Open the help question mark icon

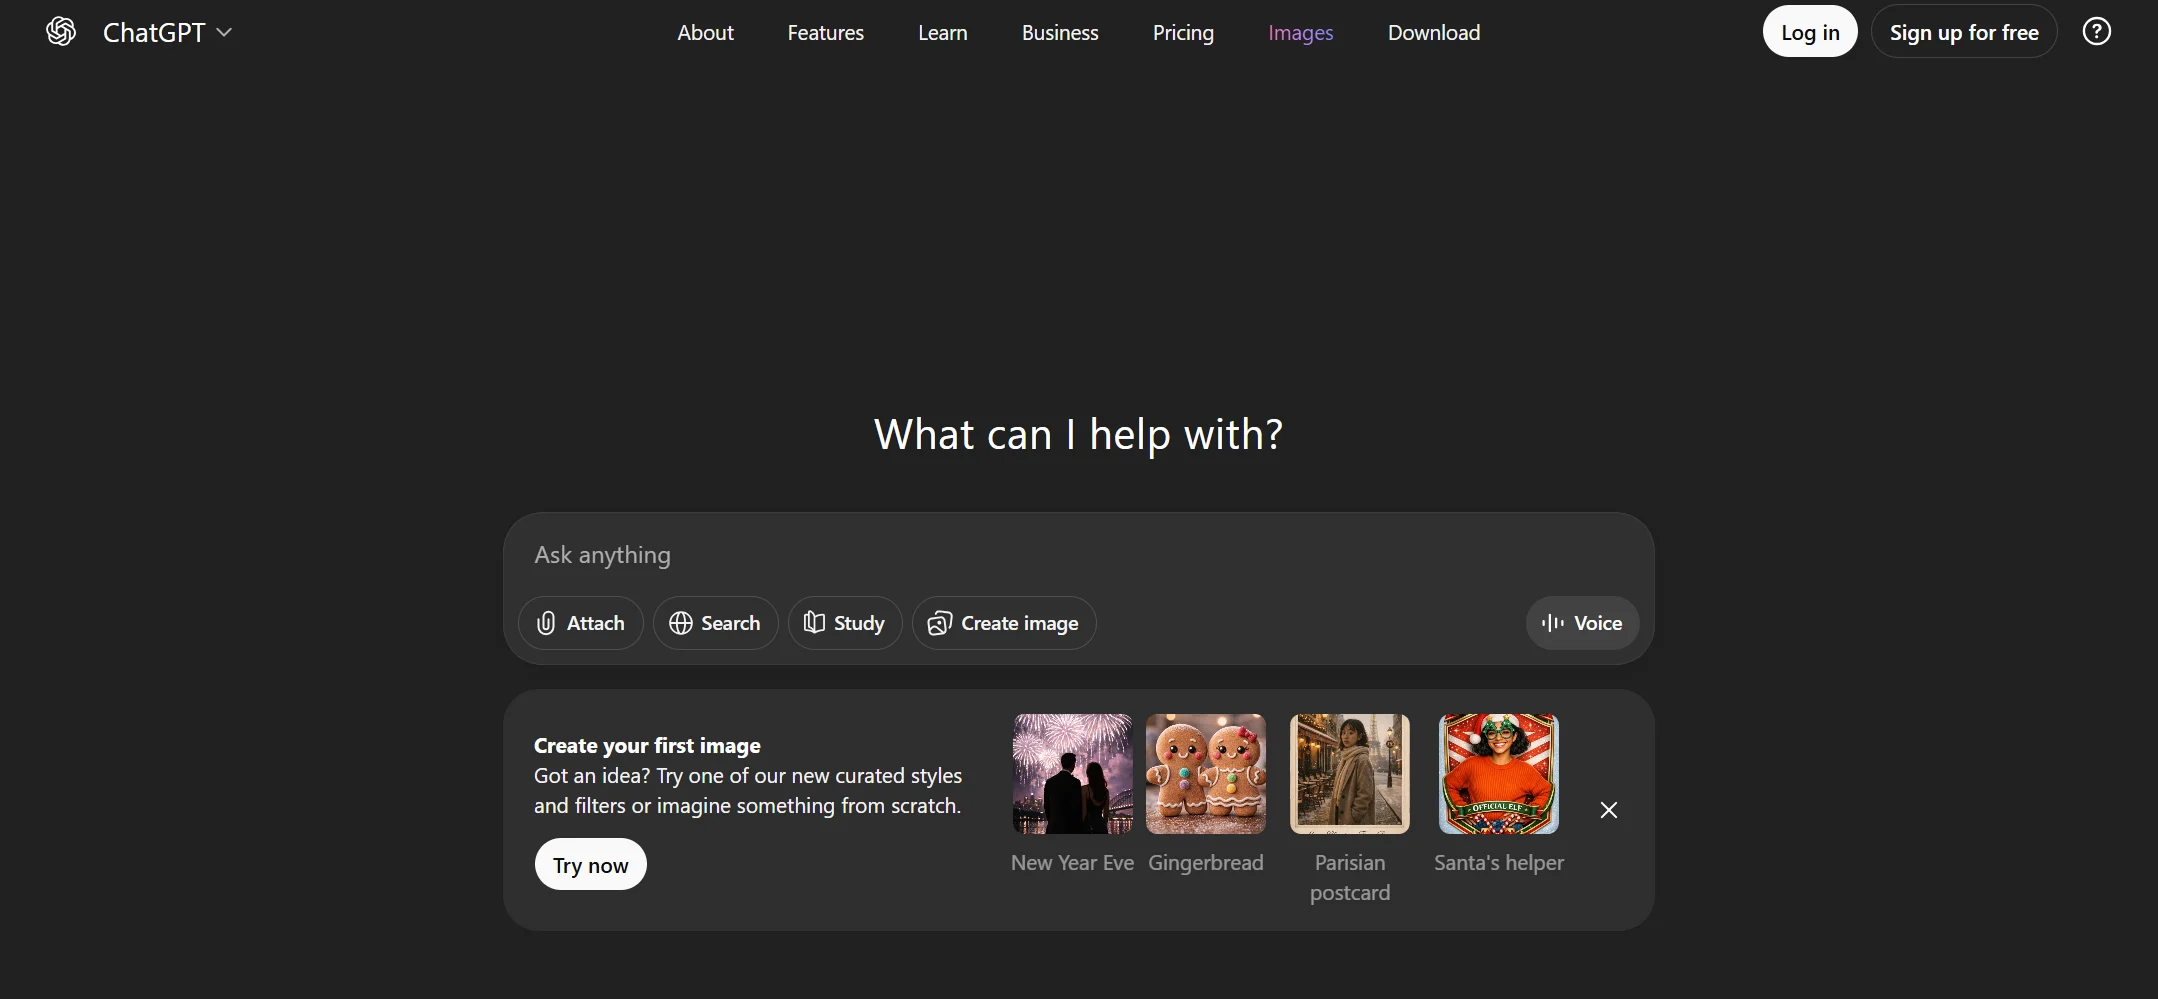click(x=2096, y=31)
